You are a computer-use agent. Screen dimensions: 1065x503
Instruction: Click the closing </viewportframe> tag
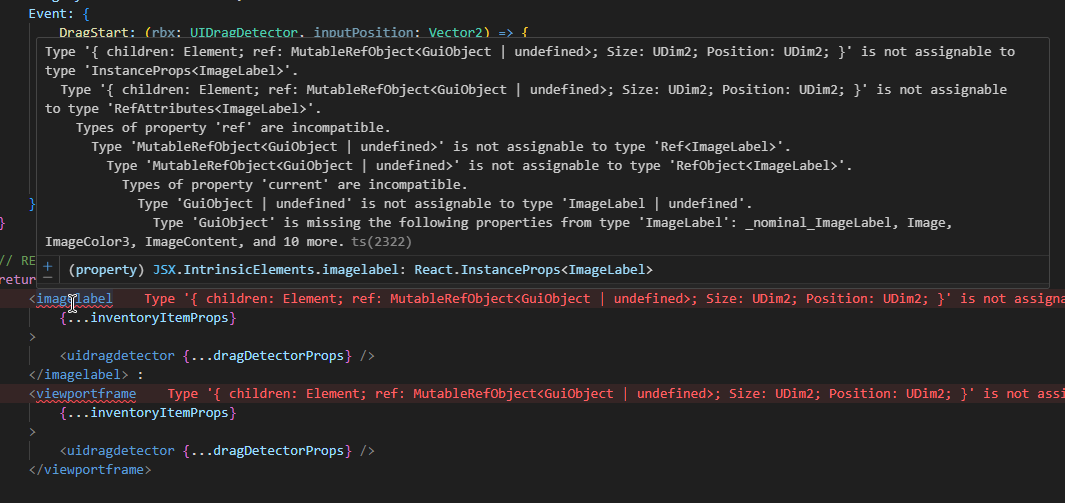90,470
